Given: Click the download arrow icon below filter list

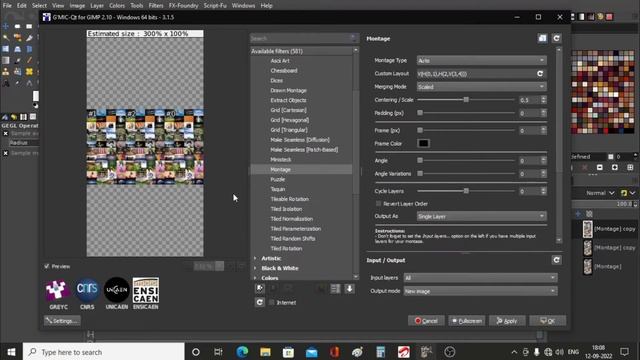Looking at the screenshot, I should click(x=349, y=289).
